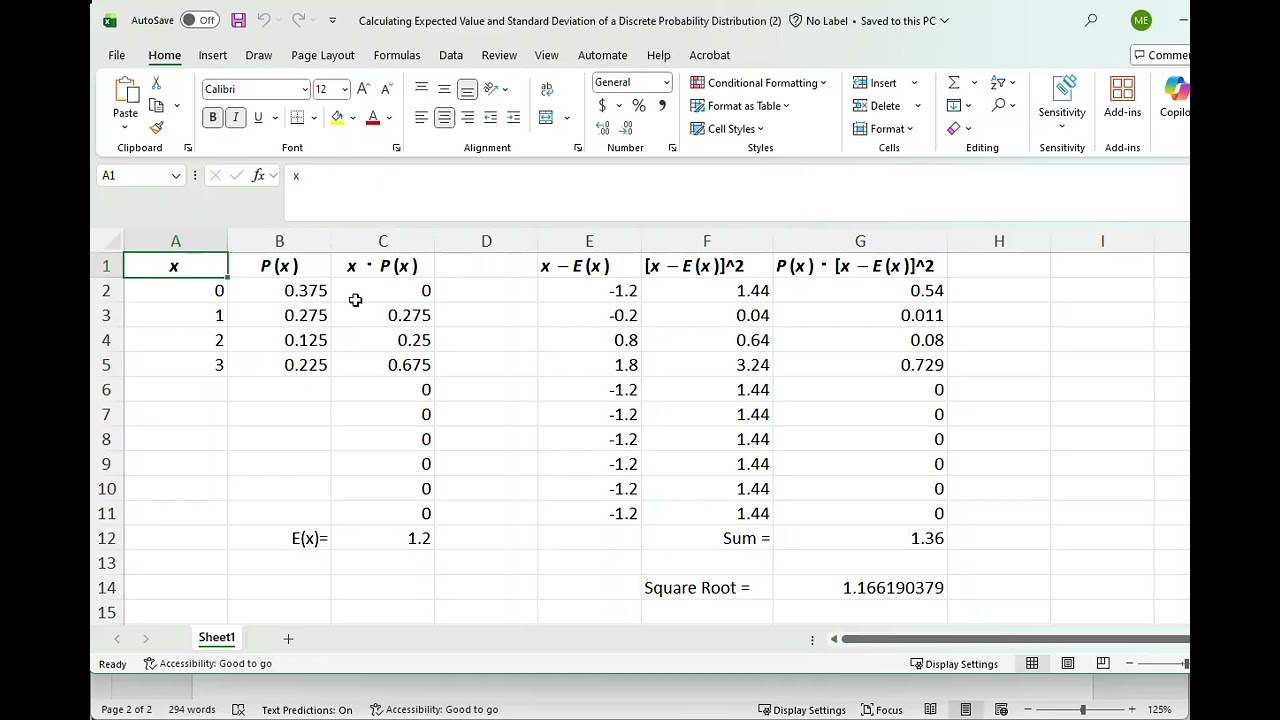Image resolution: width=1280 pixels, height=720 pixels.
Task: Apply middle vertical alignment
Action: [444, 89]
